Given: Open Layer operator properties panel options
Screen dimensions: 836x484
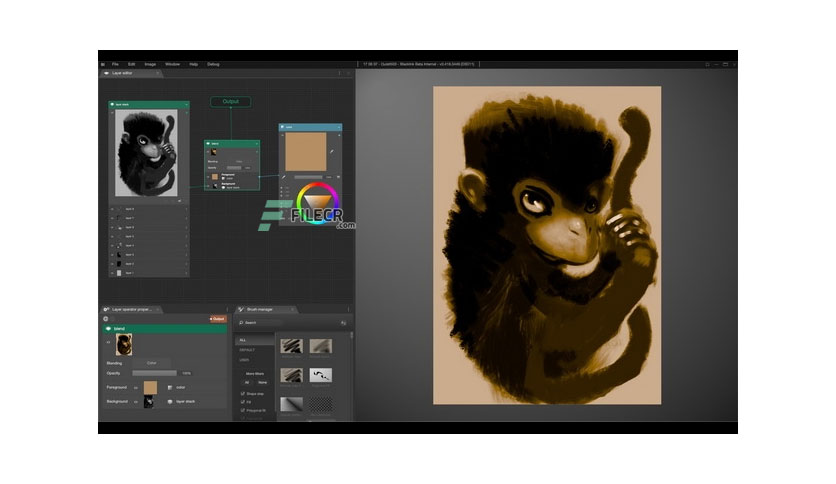Looking at the screenshot, I should (x=227, y=310).
